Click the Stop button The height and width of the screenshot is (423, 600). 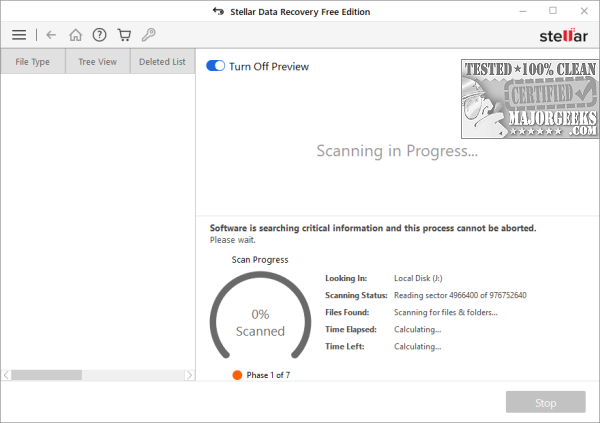coord(545,402)
